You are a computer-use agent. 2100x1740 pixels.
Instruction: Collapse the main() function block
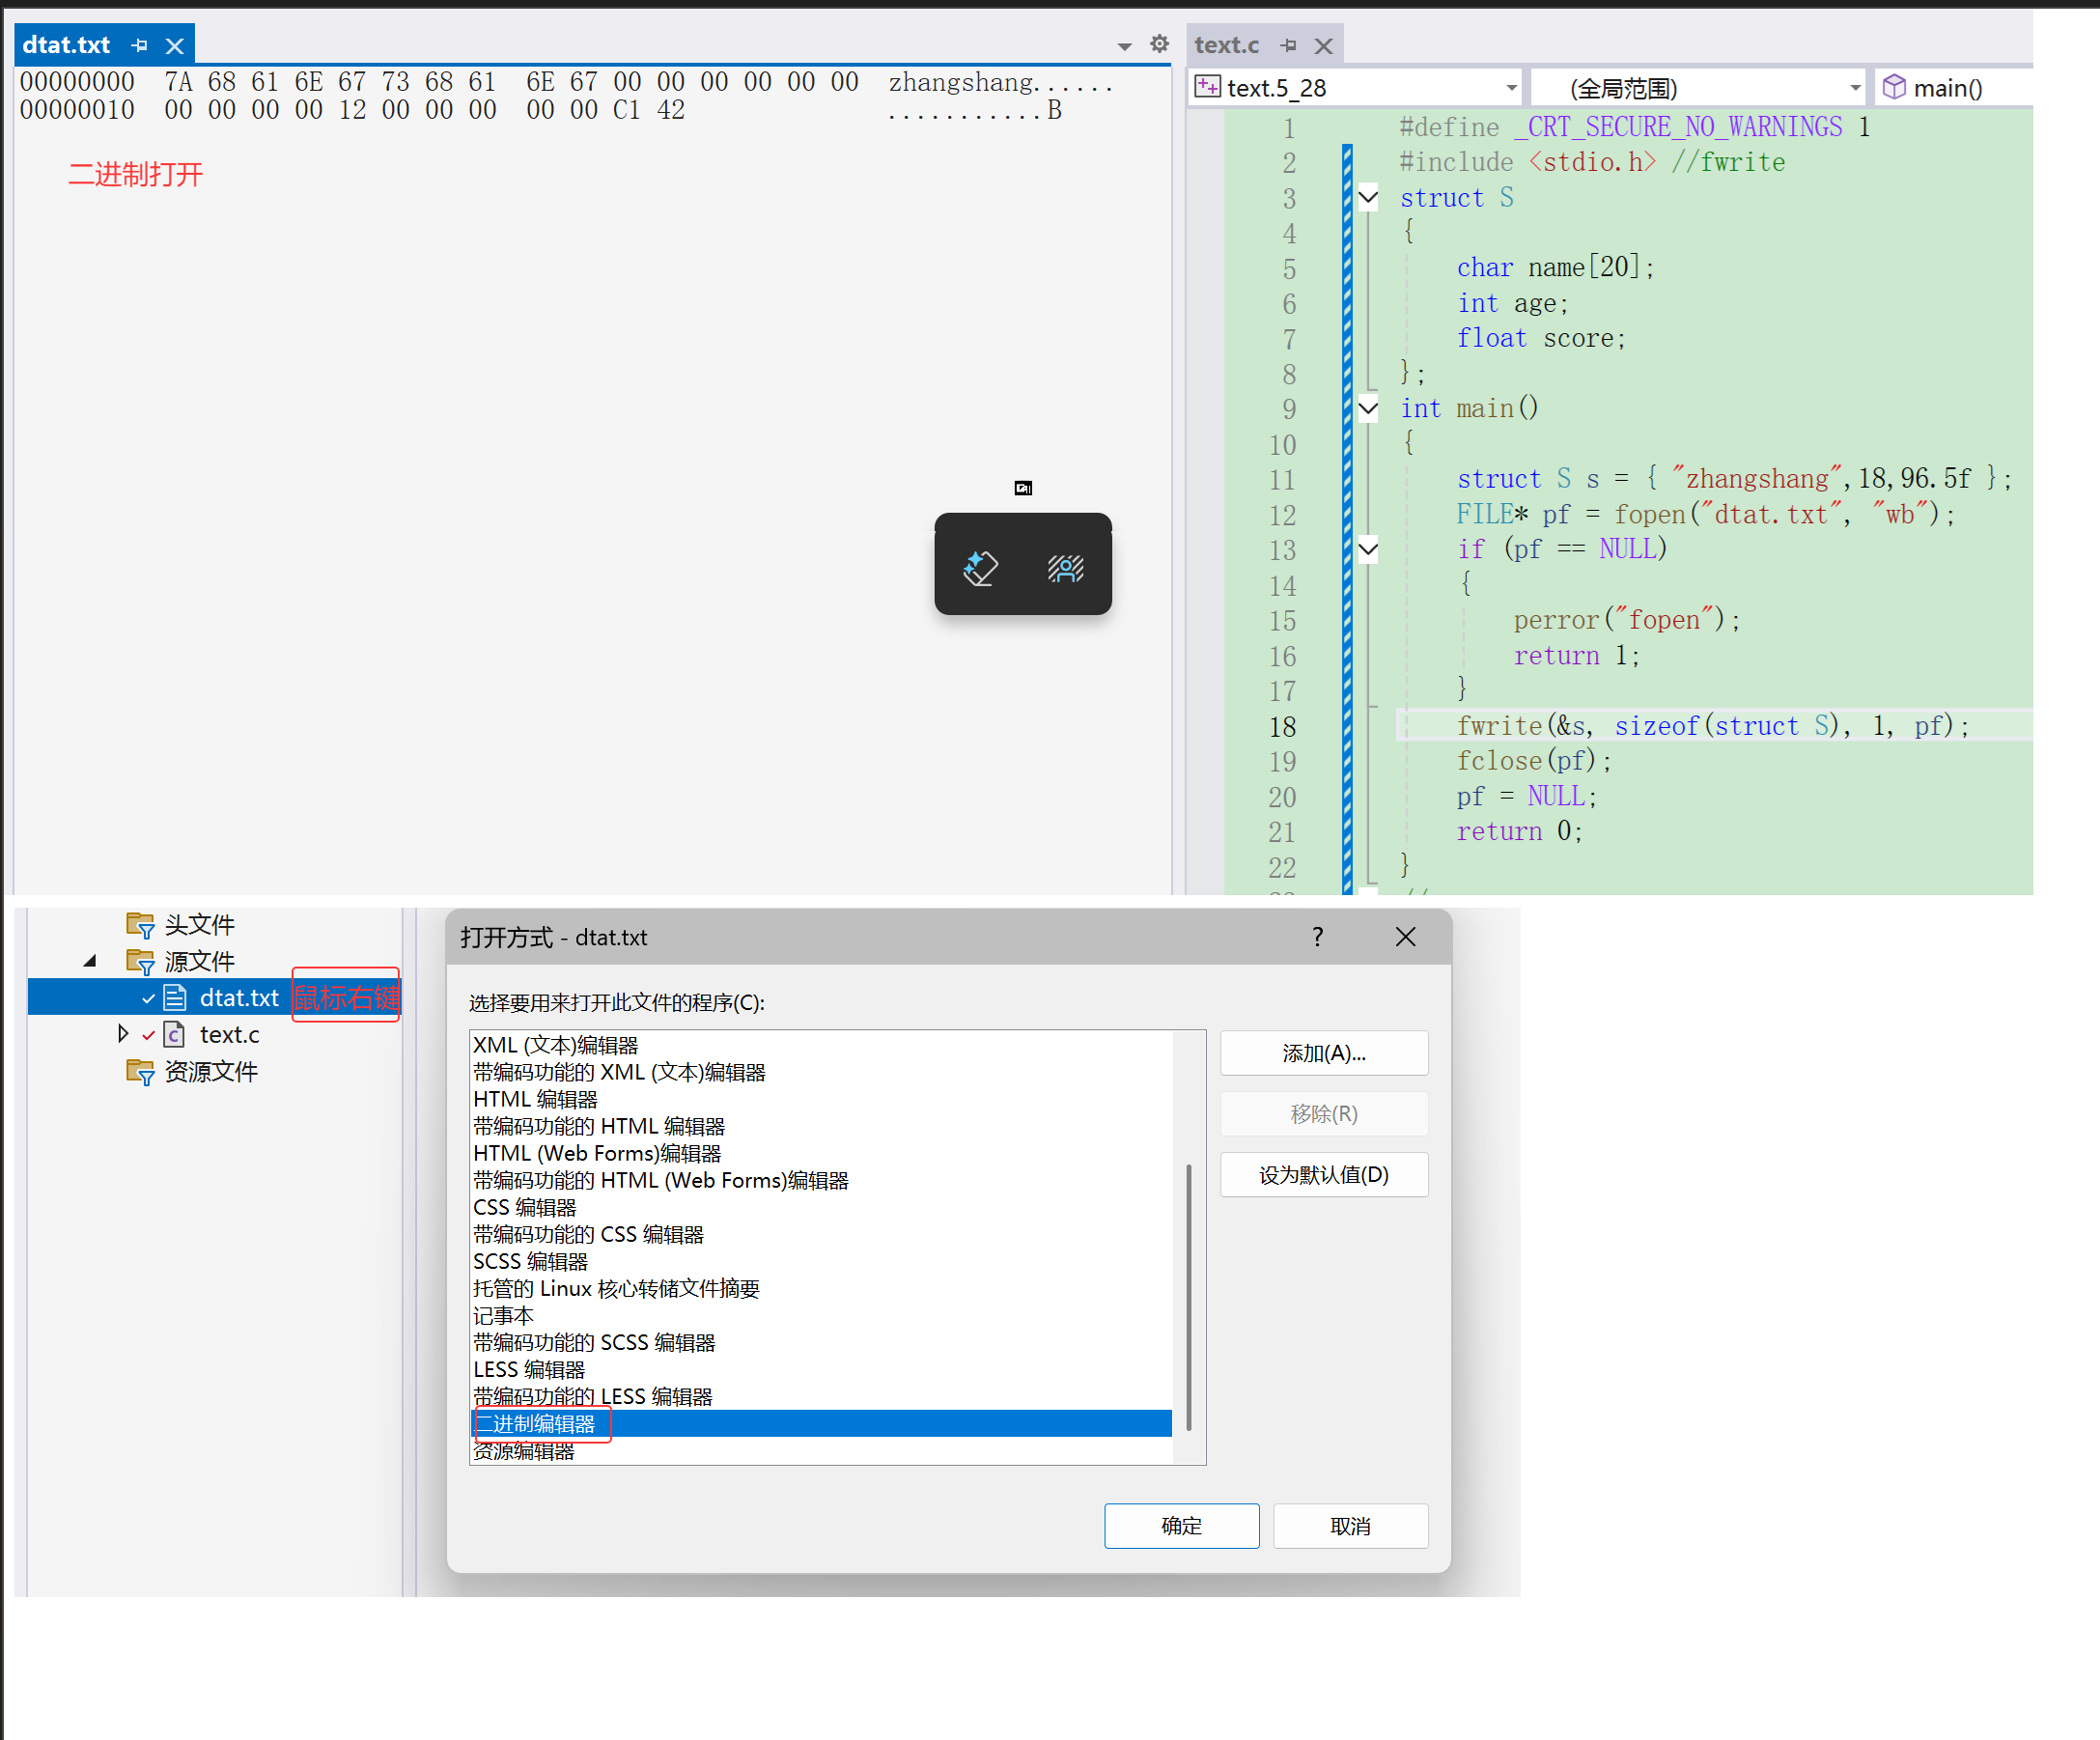[x=1368, y=408]
